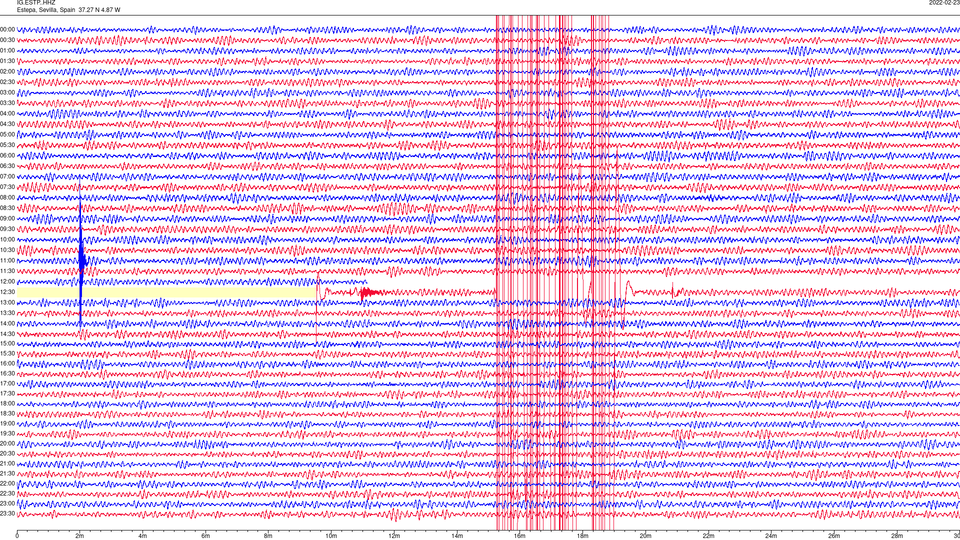This screenshot has width=960, height=540.
Task: Click the 16m axis tick label
Action: point(520,536)
